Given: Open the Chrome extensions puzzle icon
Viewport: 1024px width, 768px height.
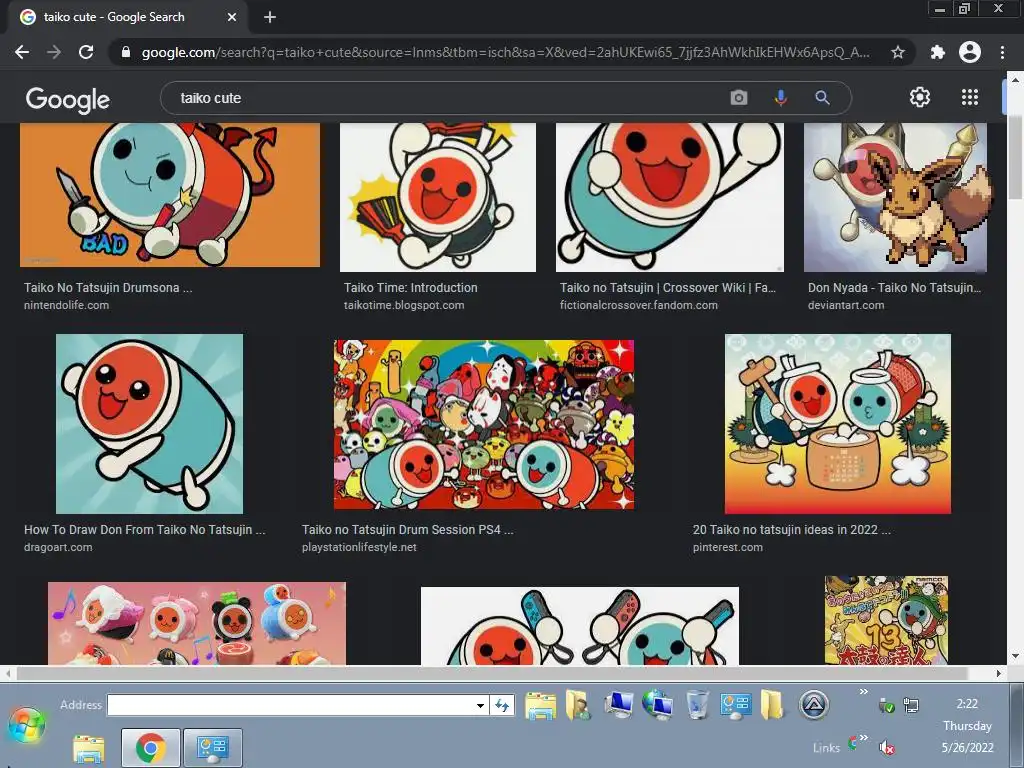Looking at the screenshot, I should point(937,52).
